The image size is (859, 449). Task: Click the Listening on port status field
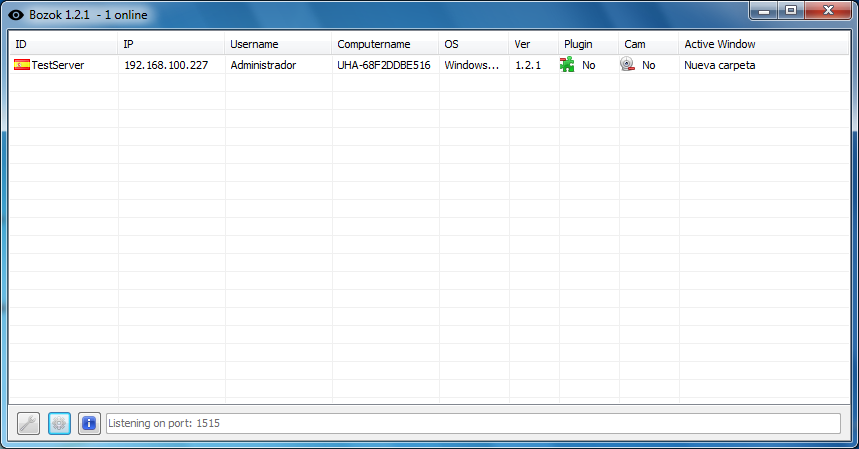tap(472, 423)
